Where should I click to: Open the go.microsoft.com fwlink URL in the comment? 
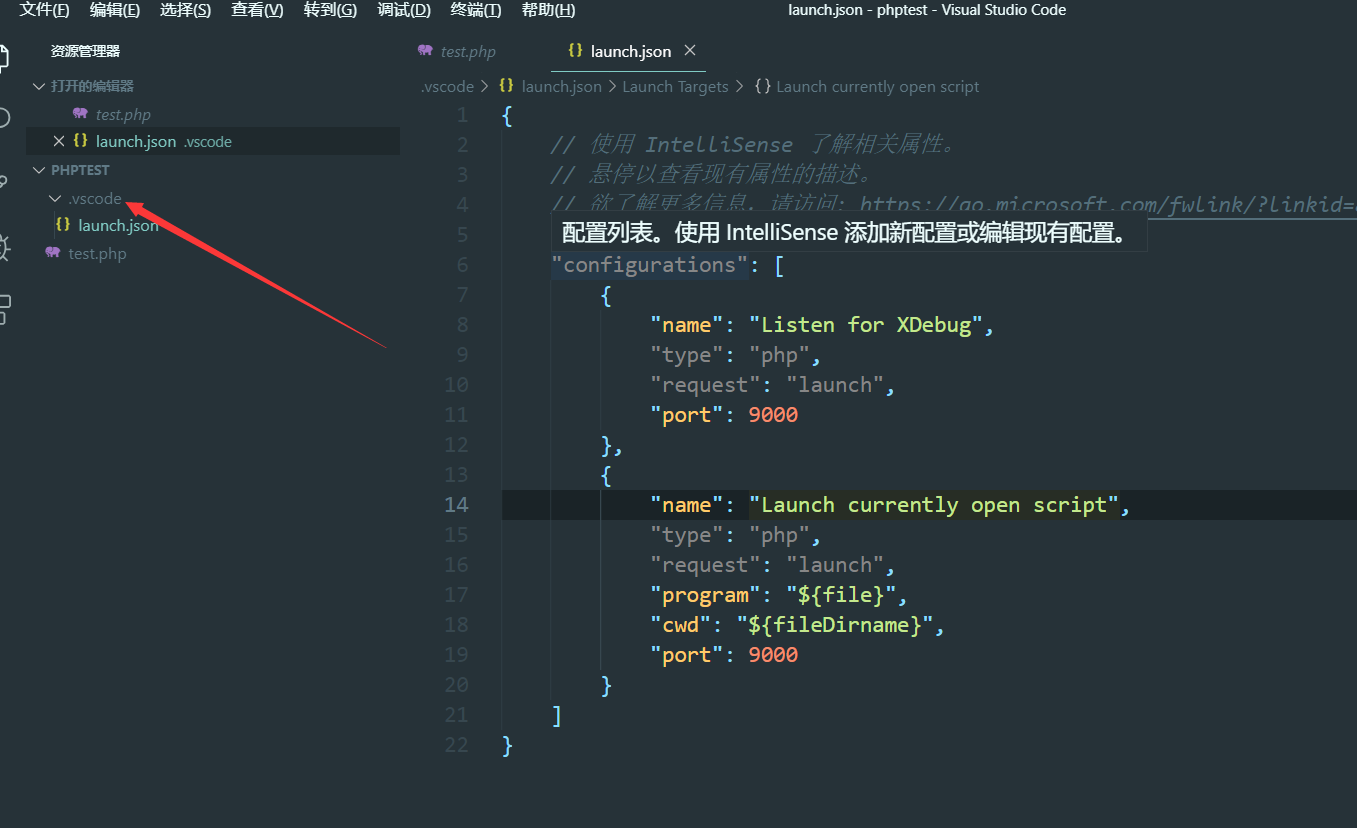[1108, 204]
